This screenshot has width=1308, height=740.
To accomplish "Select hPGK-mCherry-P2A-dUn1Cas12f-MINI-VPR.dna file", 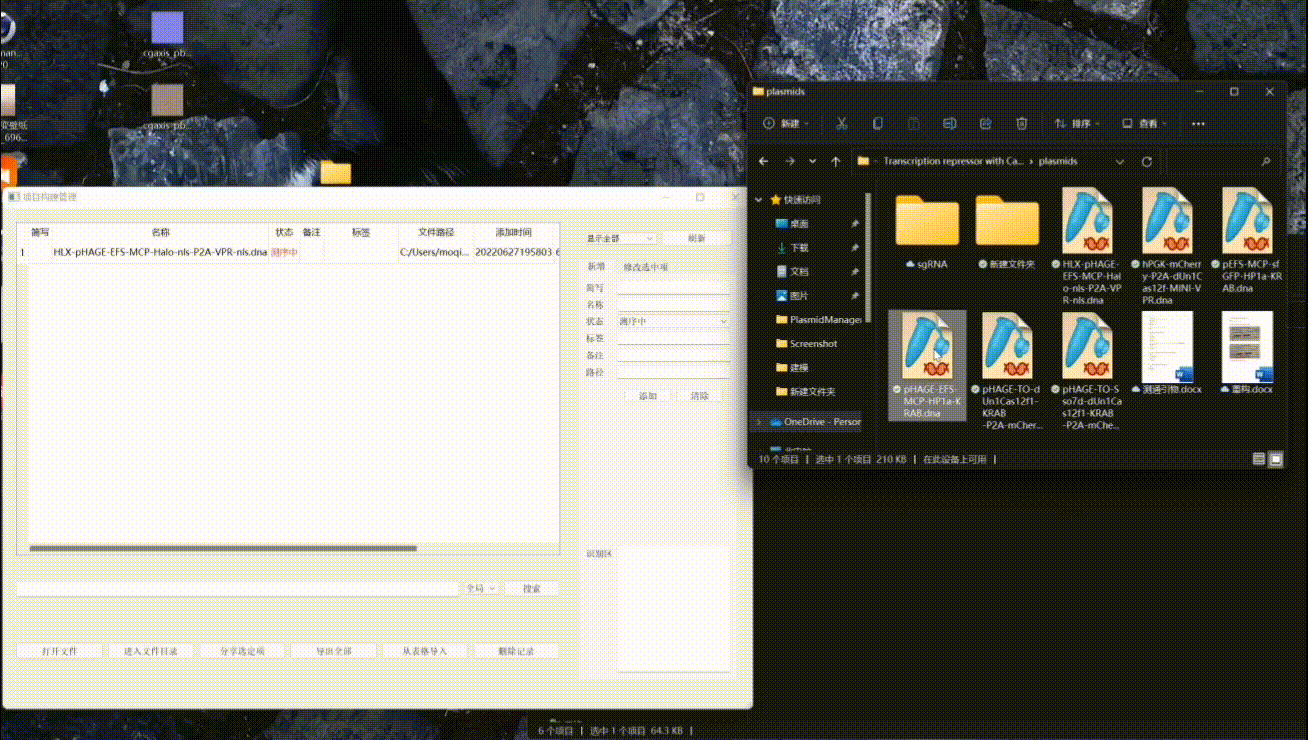I will coord(1168,246).
